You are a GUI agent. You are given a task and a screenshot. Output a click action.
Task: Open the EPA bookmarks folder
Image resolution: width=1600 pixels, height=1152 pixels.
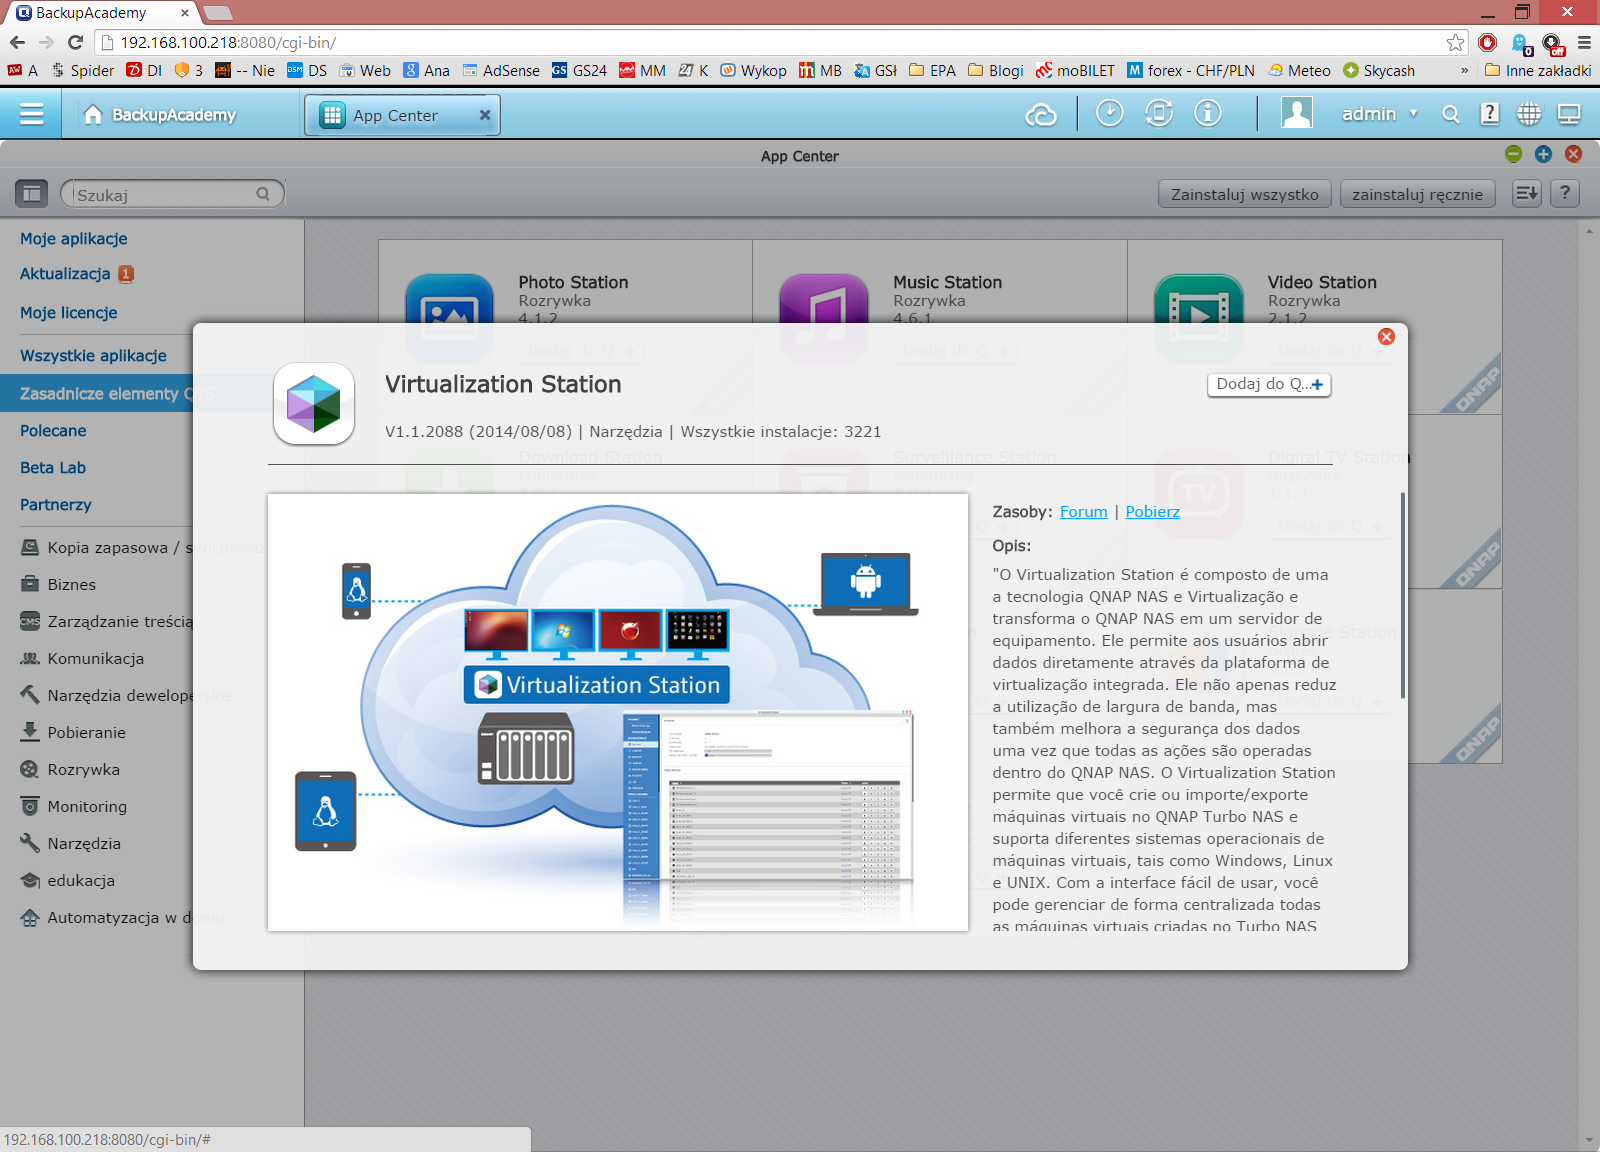pos(932,70)
